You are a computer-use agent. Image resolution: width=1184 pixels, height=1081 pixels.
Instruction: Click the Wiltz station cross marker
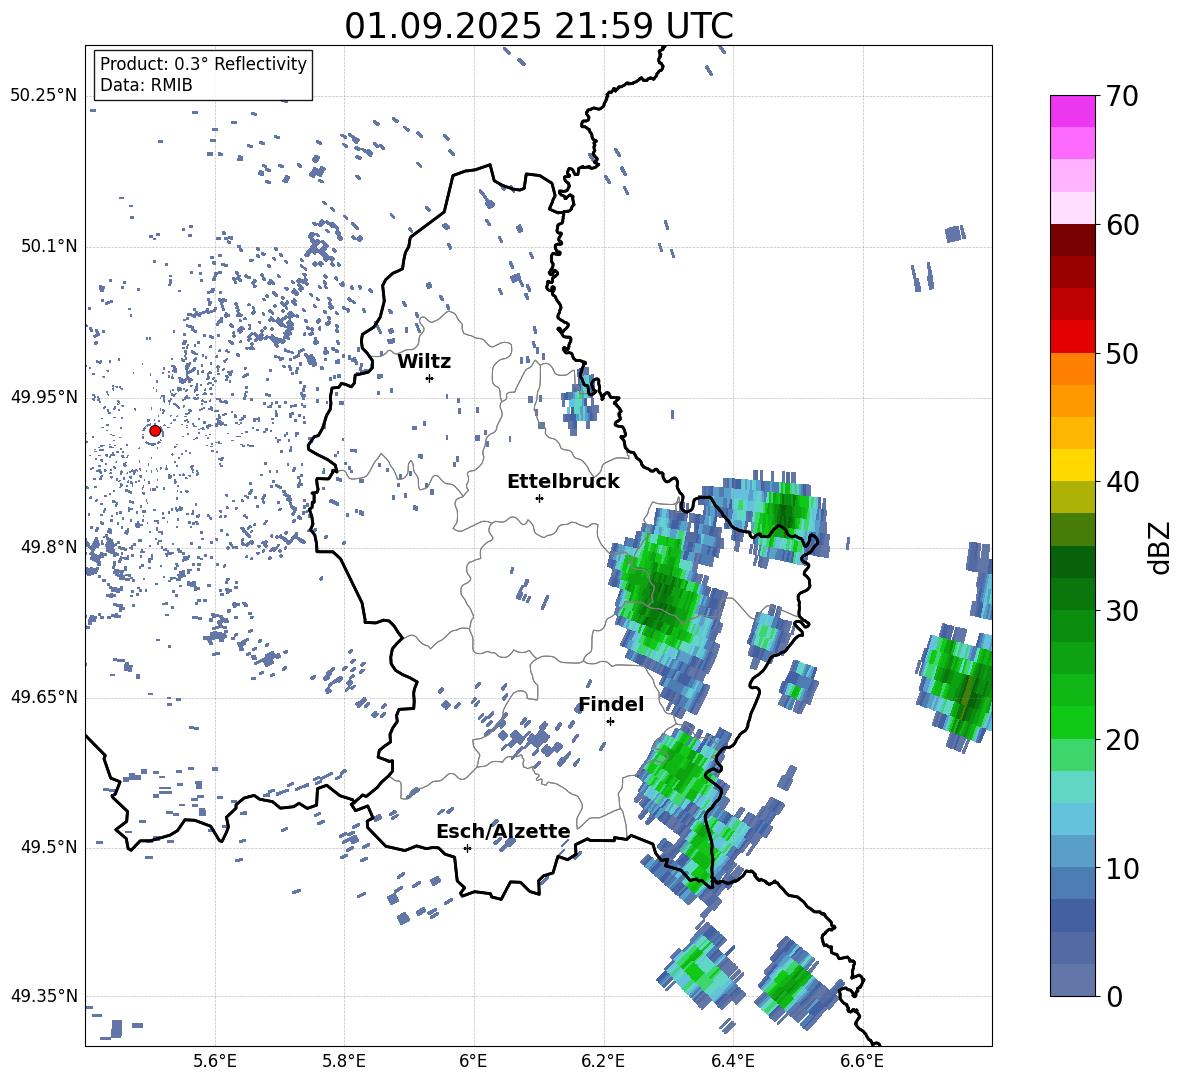(x=430, y=378)
